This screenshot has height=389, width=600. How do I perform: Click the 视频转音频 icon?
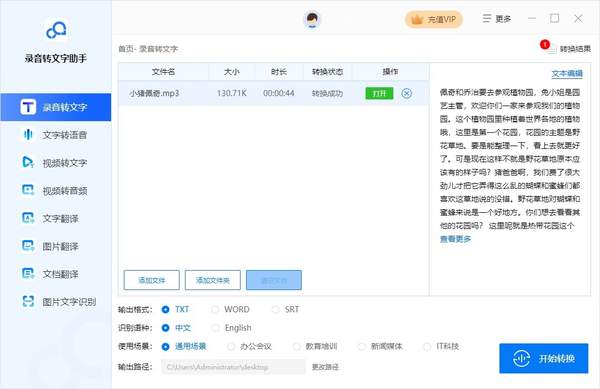pyautogui.click(x=28, y=190)
